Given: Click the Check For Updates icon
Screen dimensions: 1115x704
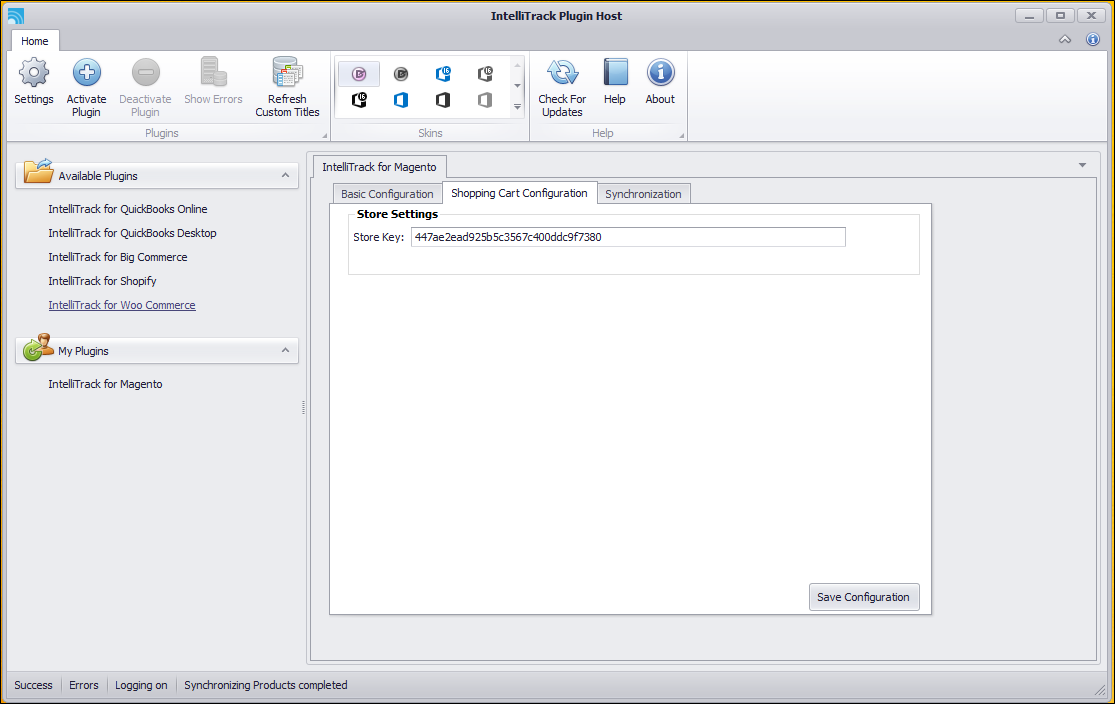Looking at the screenshot, I should coord(562,73).
